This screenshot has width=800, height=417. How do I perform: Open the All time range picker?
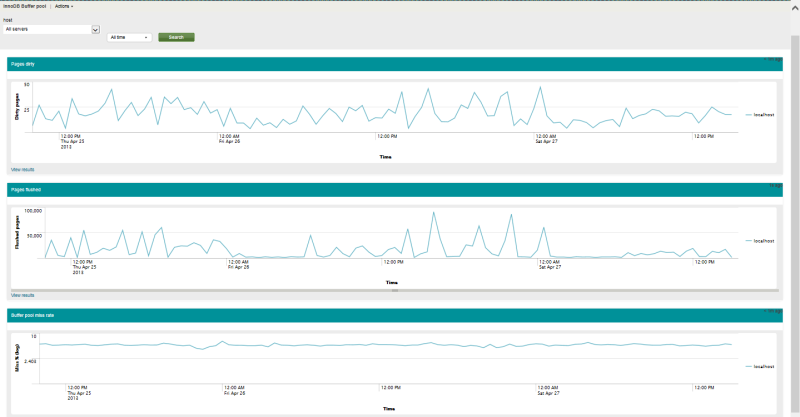pyautogui.click(x=129, y=37)
